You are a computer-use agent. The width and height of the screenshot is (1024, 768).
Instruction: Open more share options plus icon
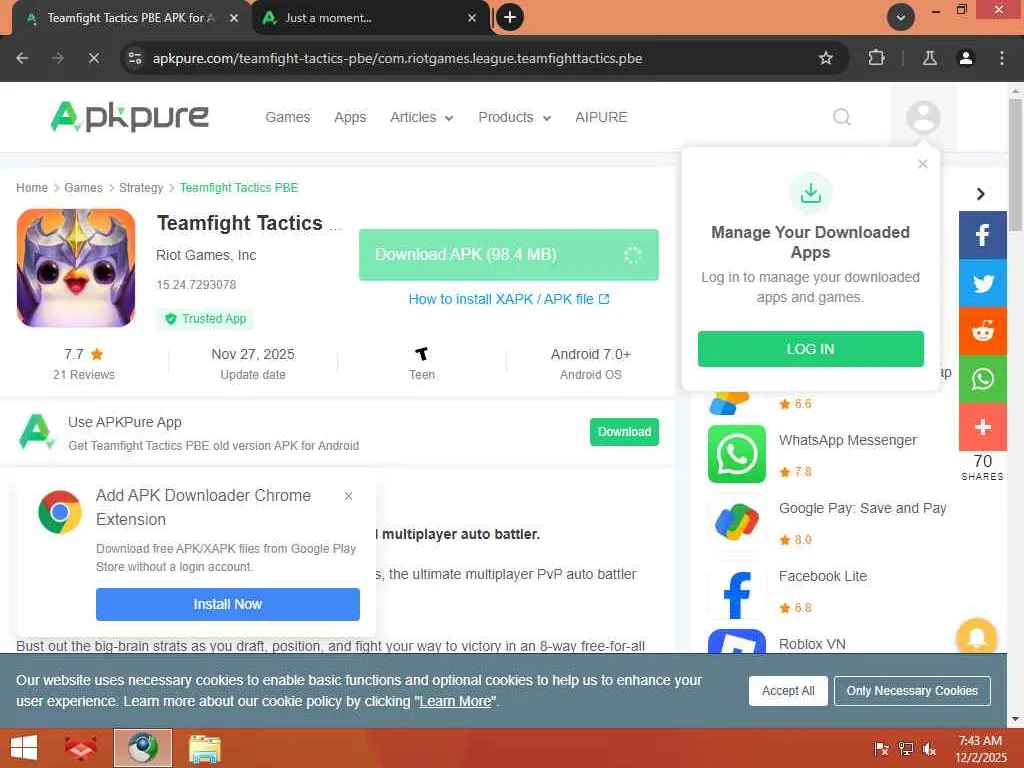[982, 427]
